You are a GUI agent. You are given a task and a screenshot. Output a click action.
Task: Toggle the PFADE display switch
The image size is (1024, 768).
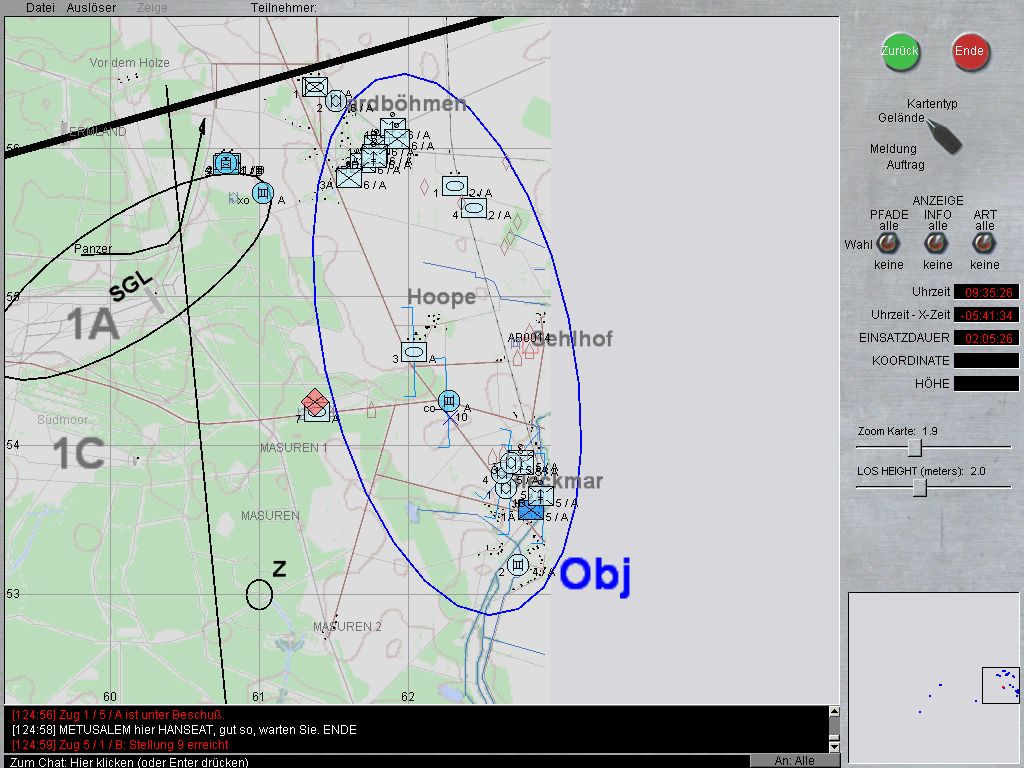click(887, 243)
